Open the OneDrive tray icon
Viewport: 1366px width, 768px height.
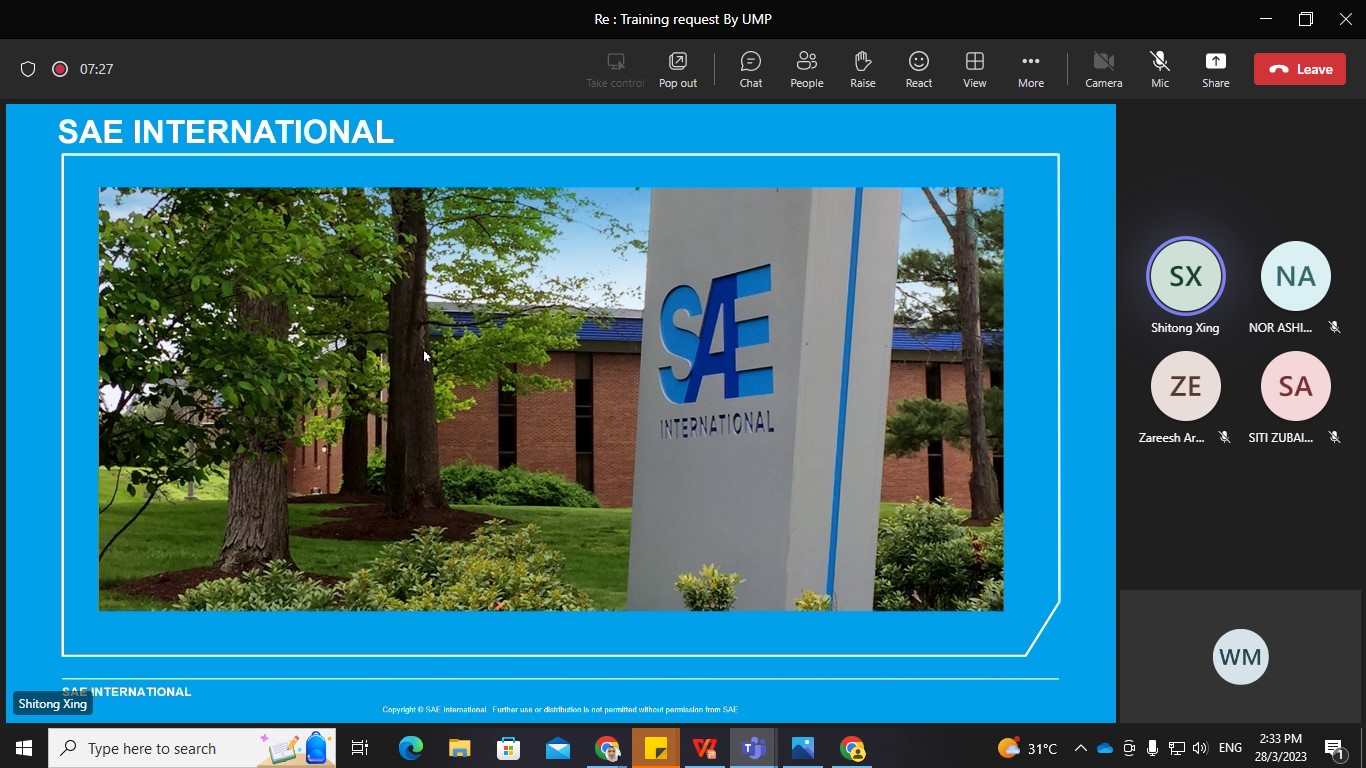(x=1104, y=748)
